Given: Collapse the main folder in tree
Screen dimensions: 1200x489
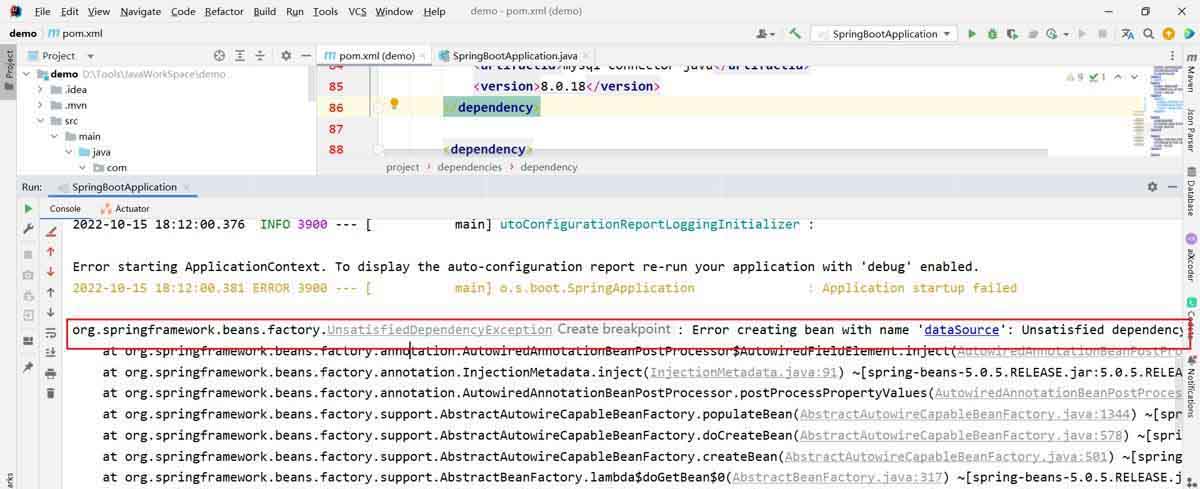Looking at the screenshot, I should (54, 136).
